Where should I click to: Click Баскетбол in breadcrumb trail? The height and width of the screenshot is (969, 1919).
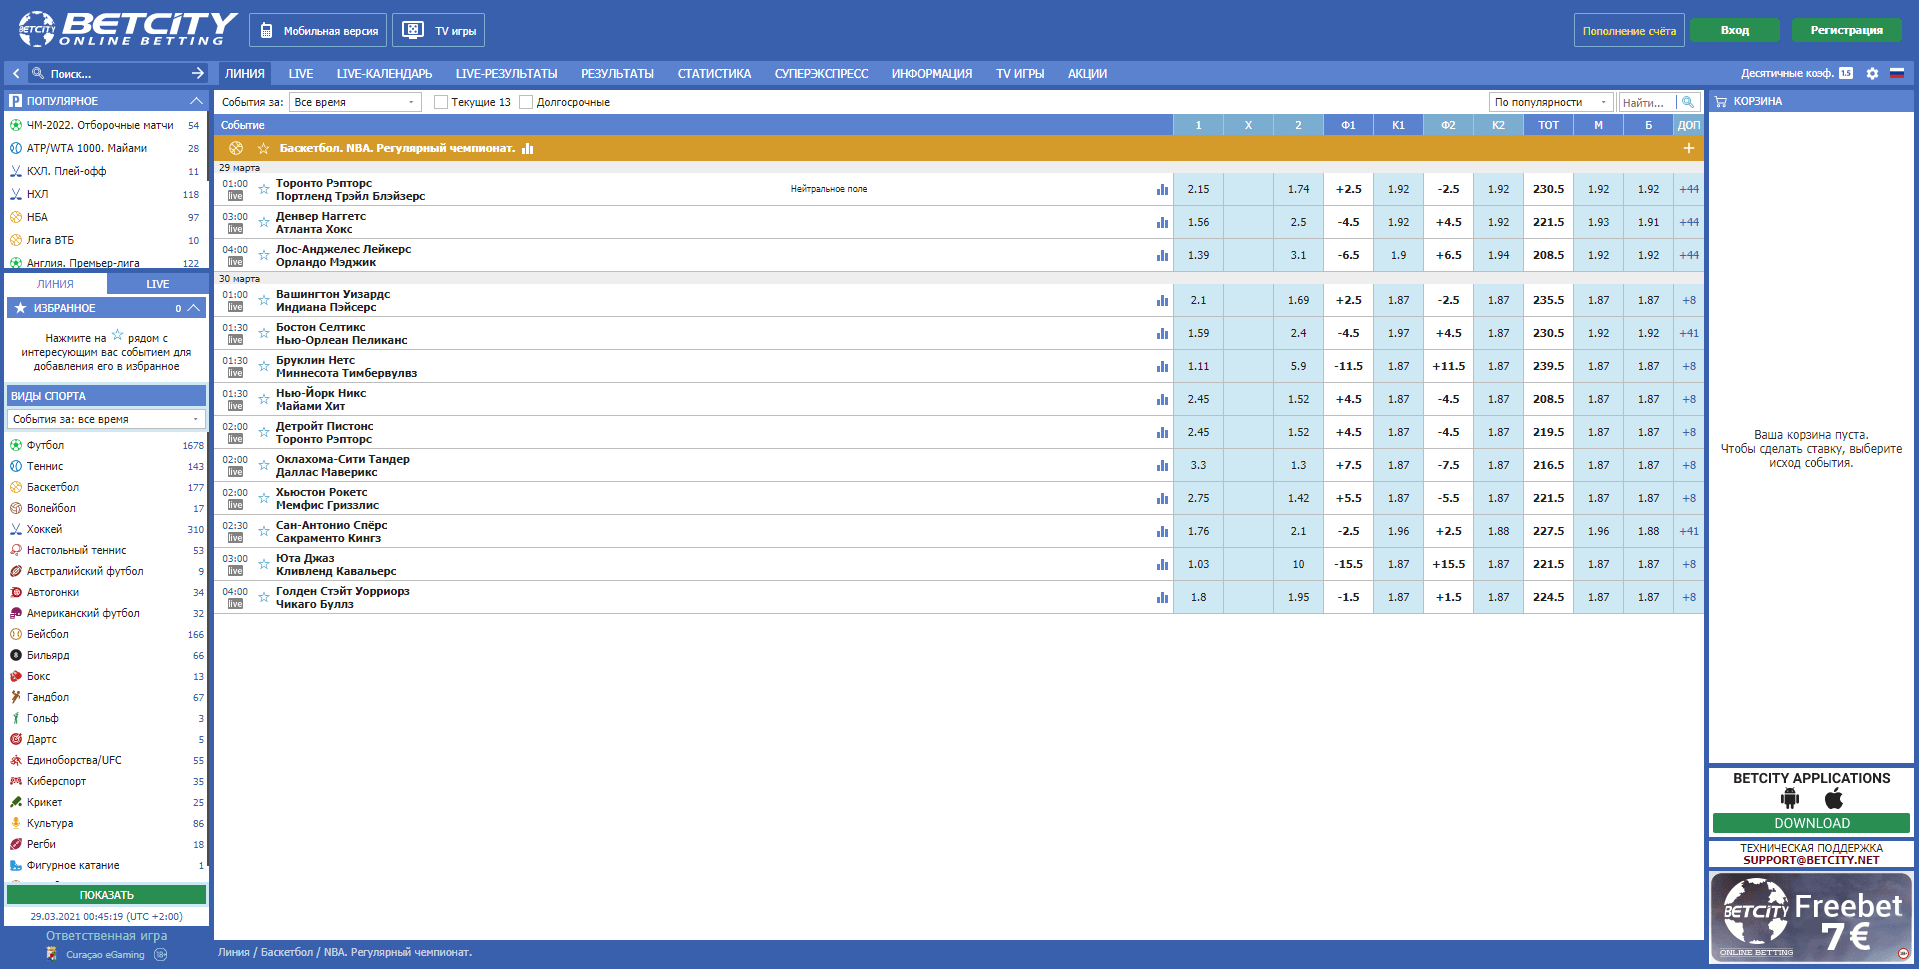[x=287, y=952]
